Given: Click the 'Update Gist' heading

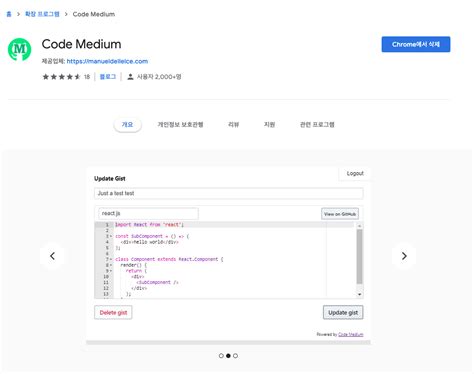Looking at the screenshot, I should (110, 179).
